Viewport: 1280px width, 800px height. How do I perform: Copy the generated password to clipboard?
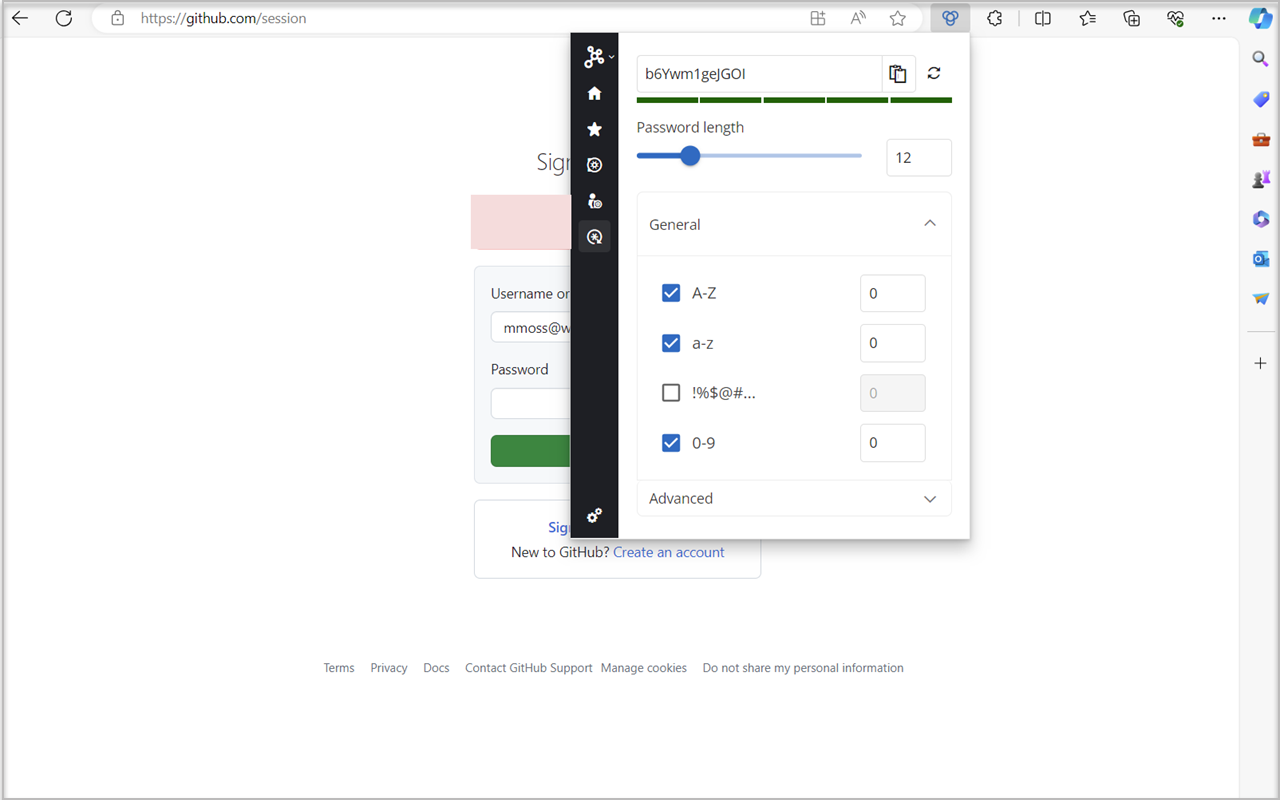pyautogui.click(x=897, y=73)
